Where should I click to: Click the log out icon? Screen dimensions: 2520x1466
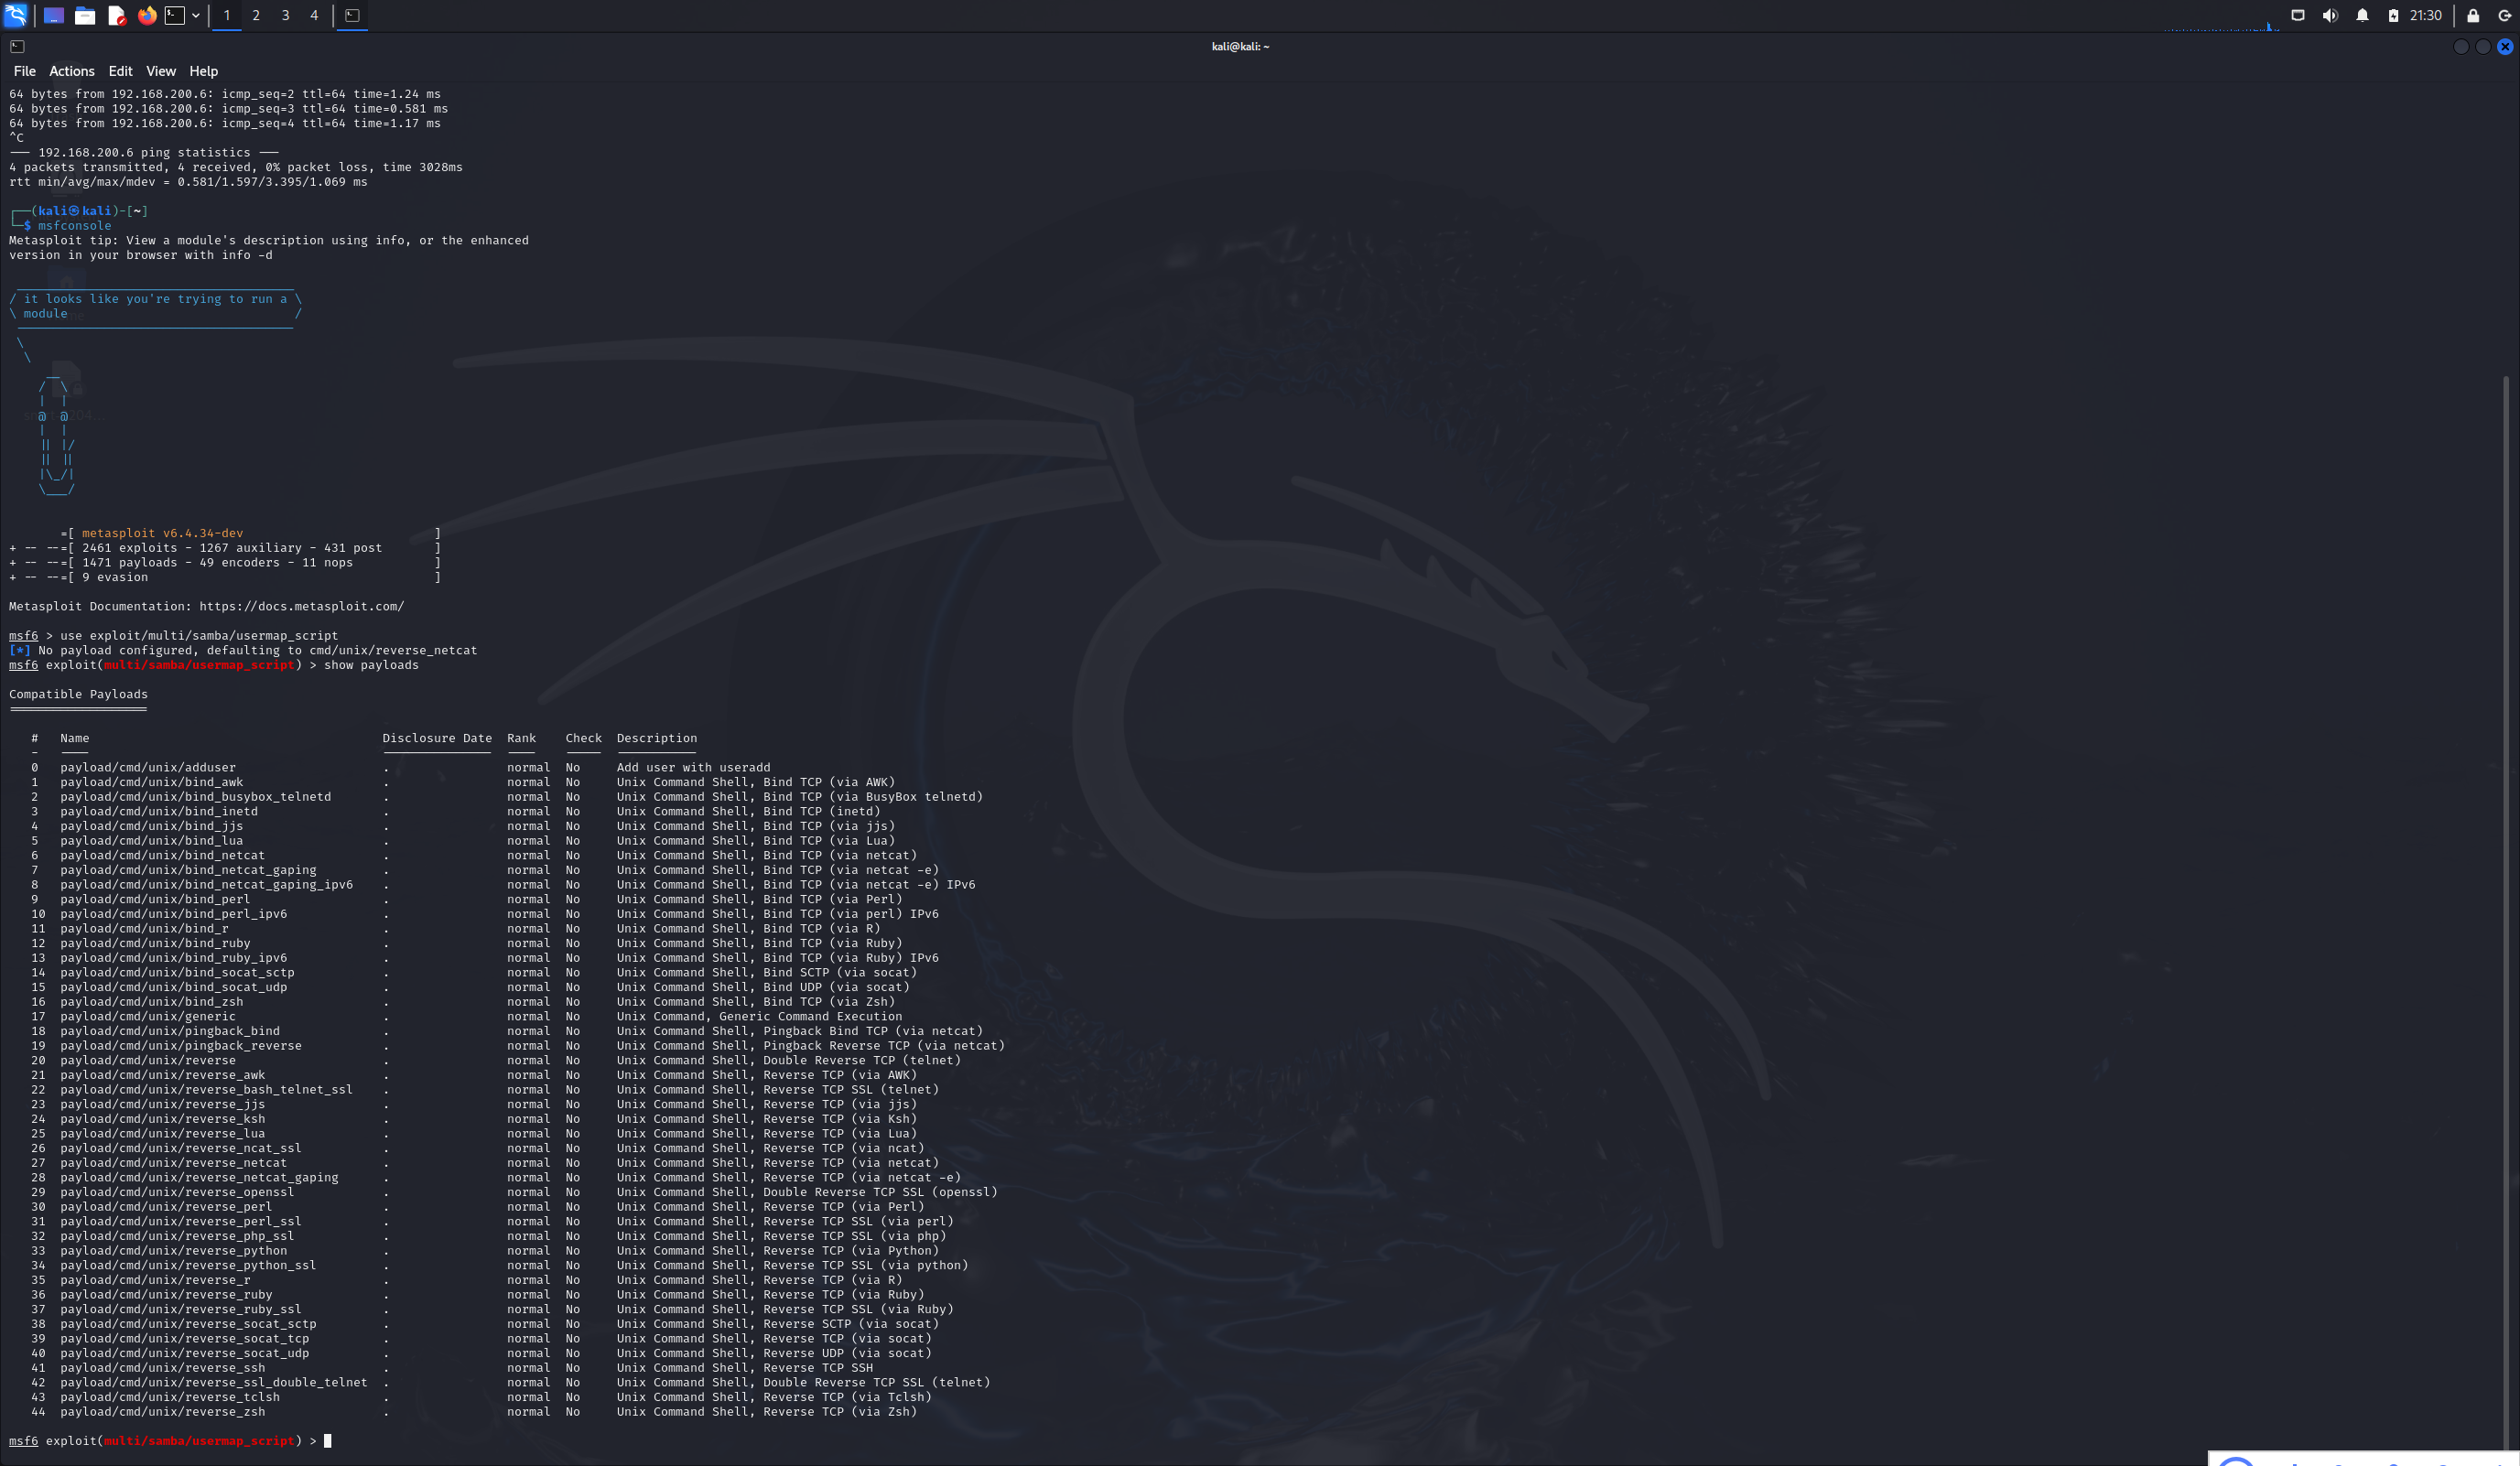coord(2505,15)
